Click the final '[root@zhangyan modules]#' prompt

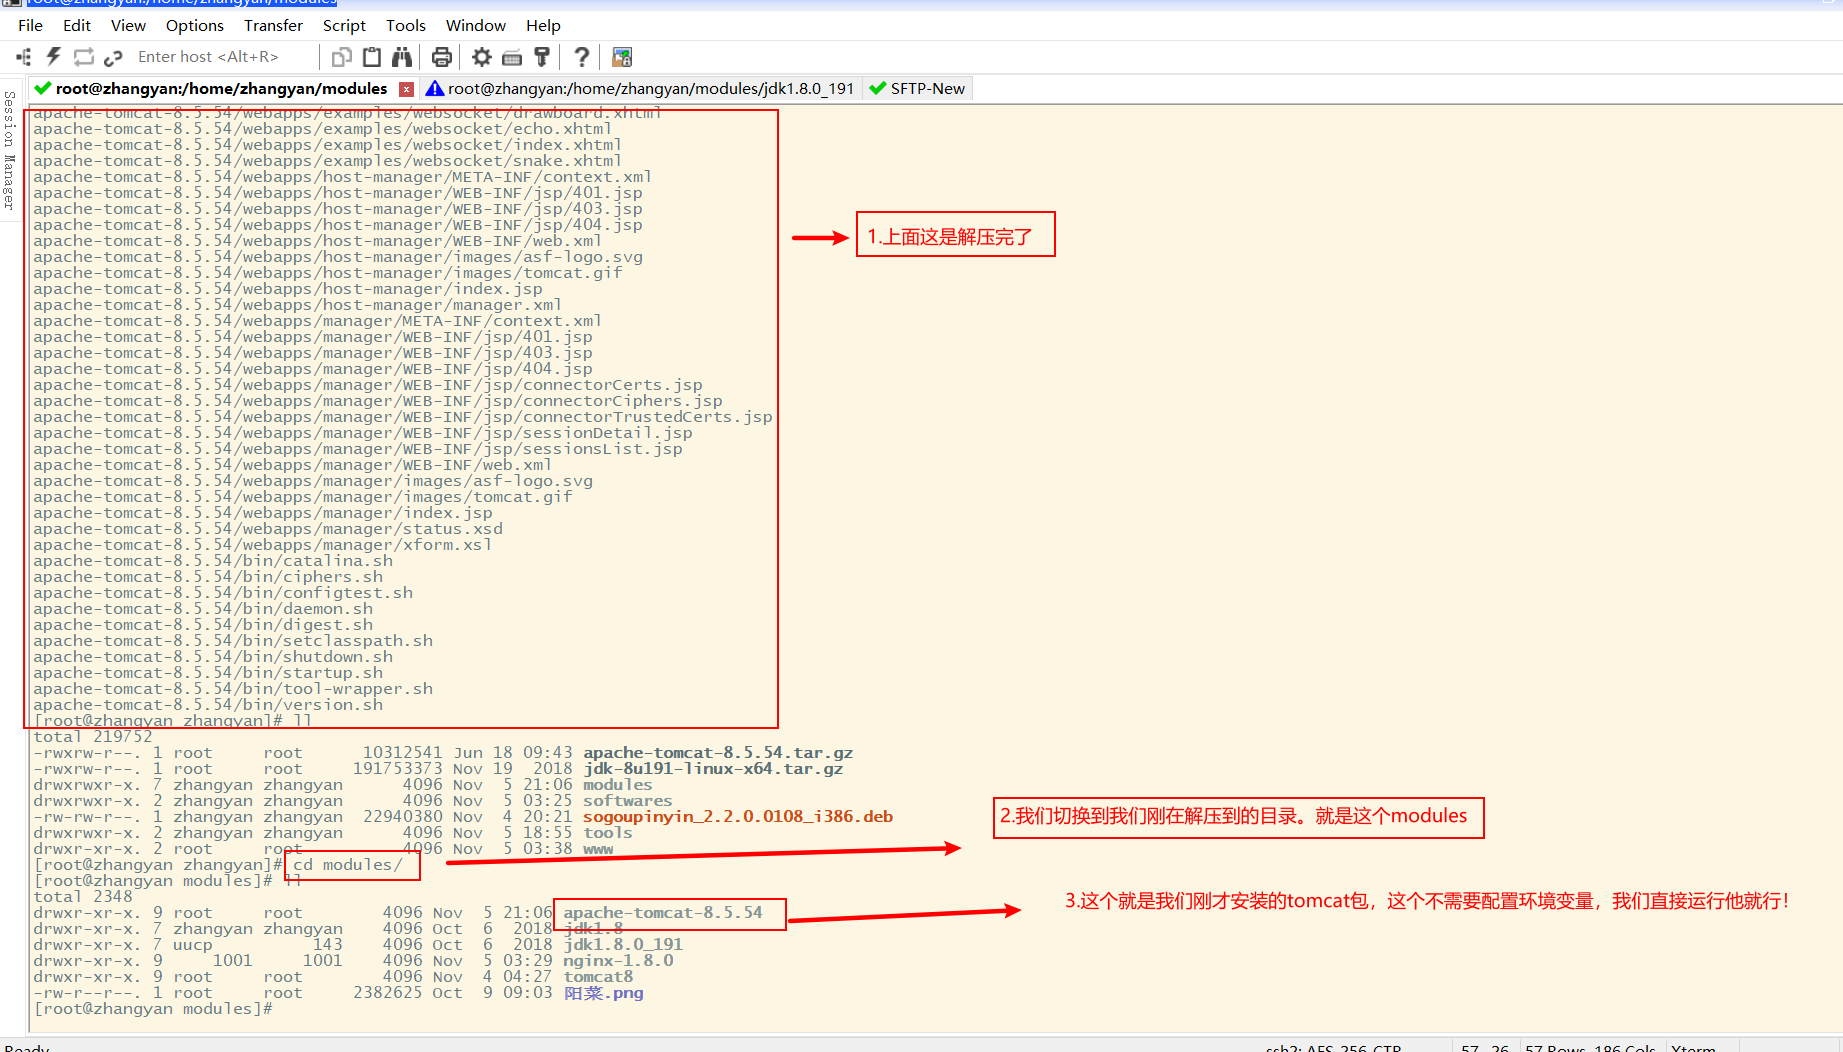[x=153, y=1009]
